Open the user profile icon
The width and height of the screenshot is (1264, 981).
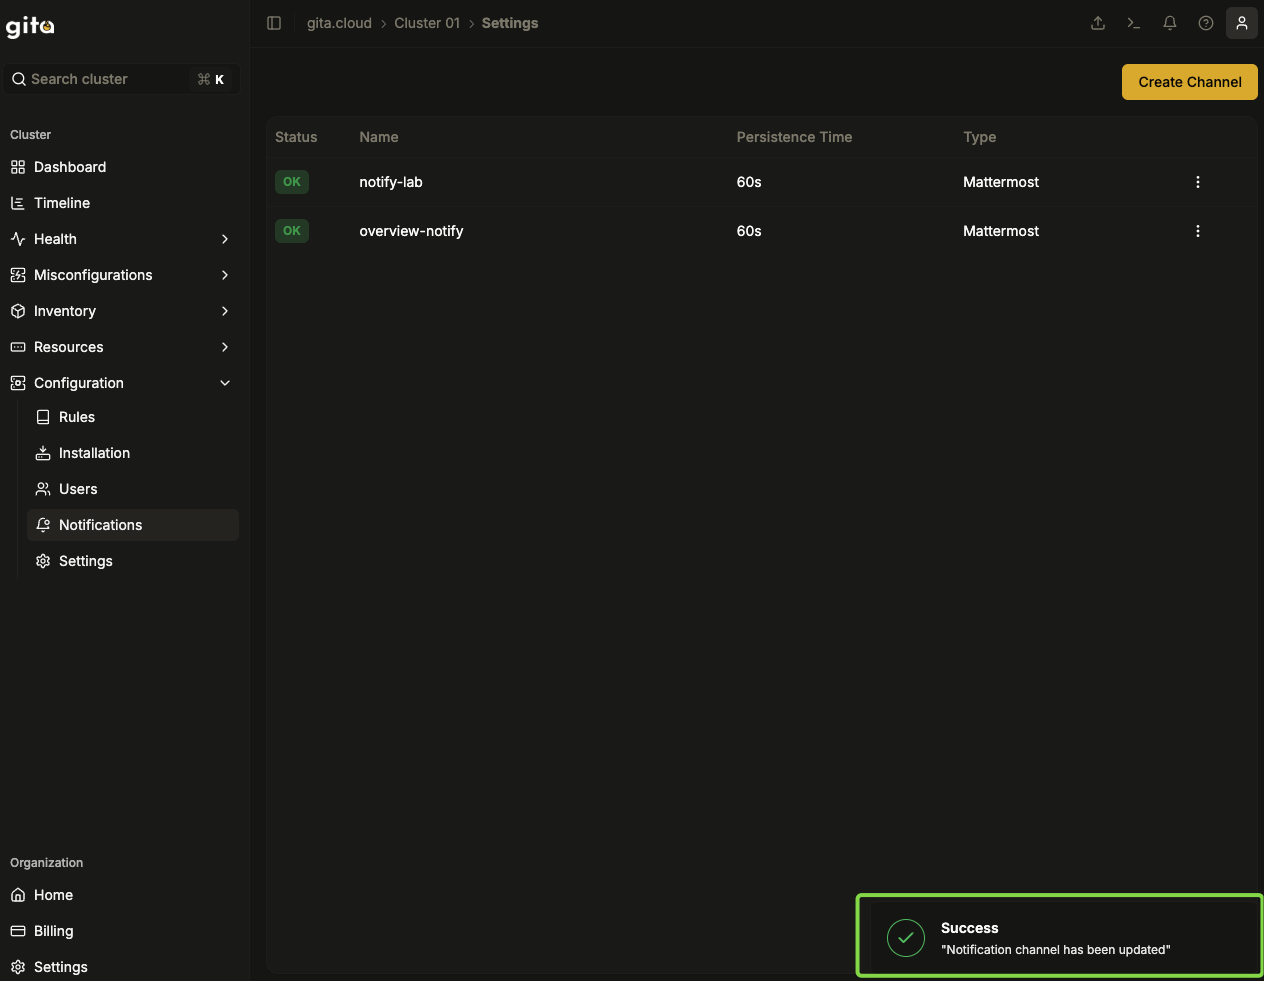tap(1242, 23)
